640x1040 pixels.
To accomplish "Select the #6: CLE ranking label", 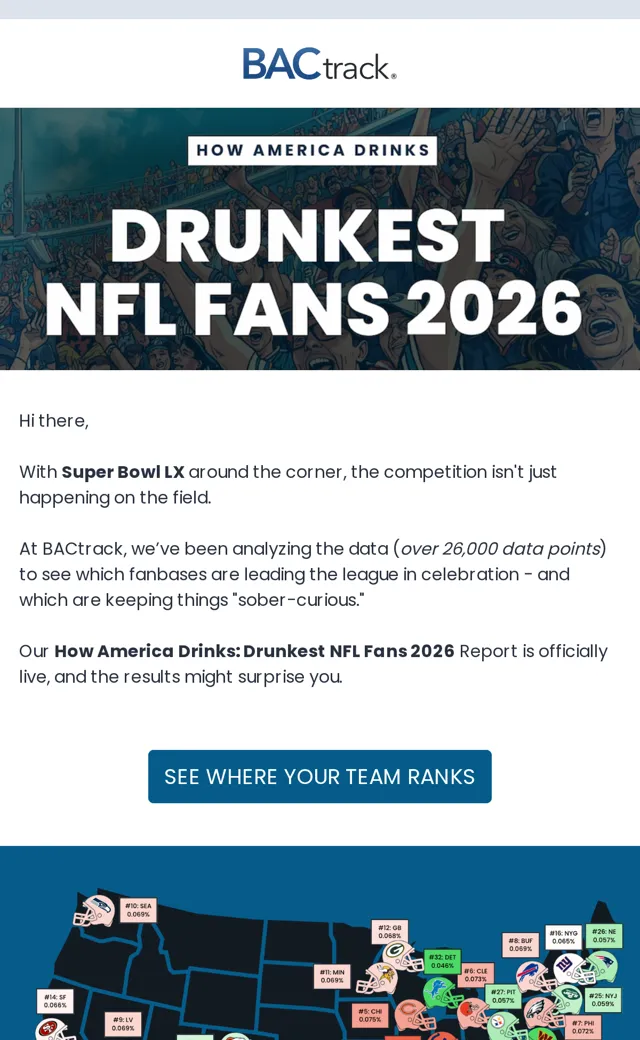I will (x=476, y=974).
